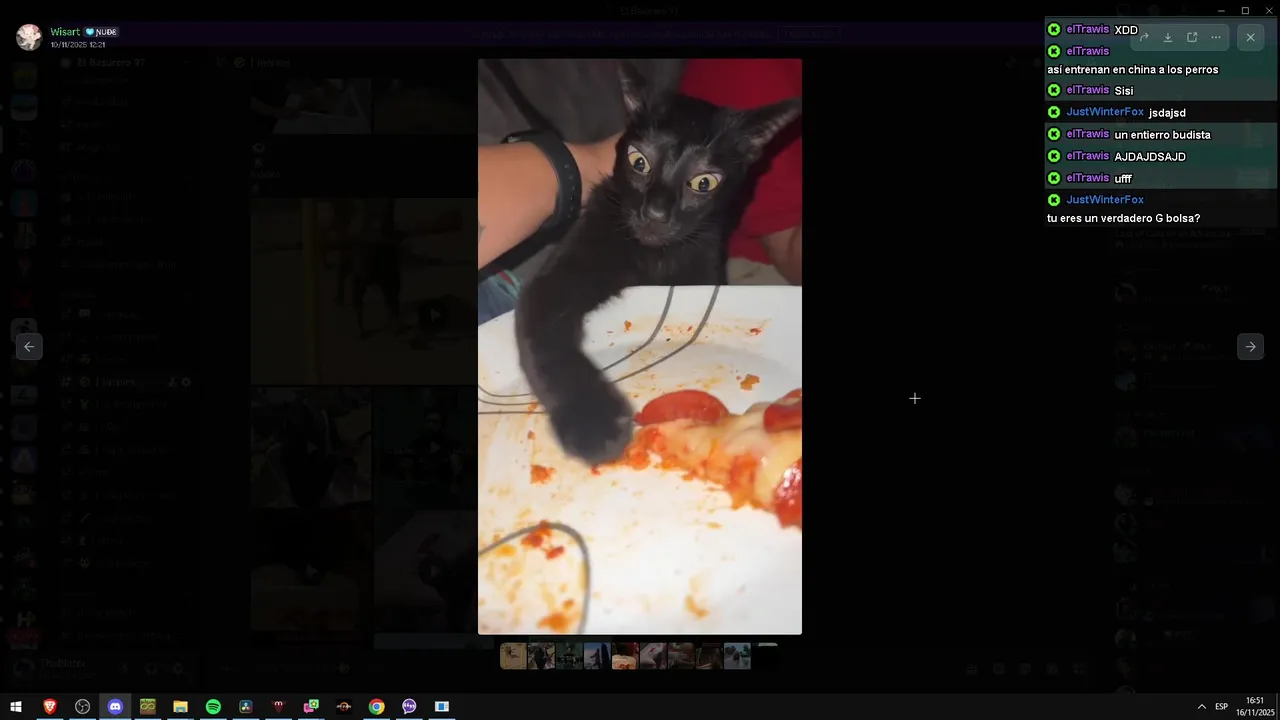
Task: Click 'asi entrenan en china a los perros'
Action: (x=1132, y=70)
